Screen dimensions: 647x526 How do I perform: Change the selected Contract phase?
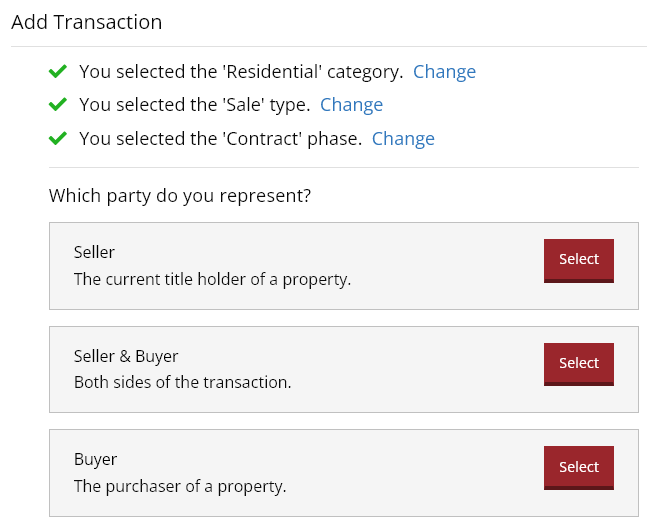(x=403, y=139)
